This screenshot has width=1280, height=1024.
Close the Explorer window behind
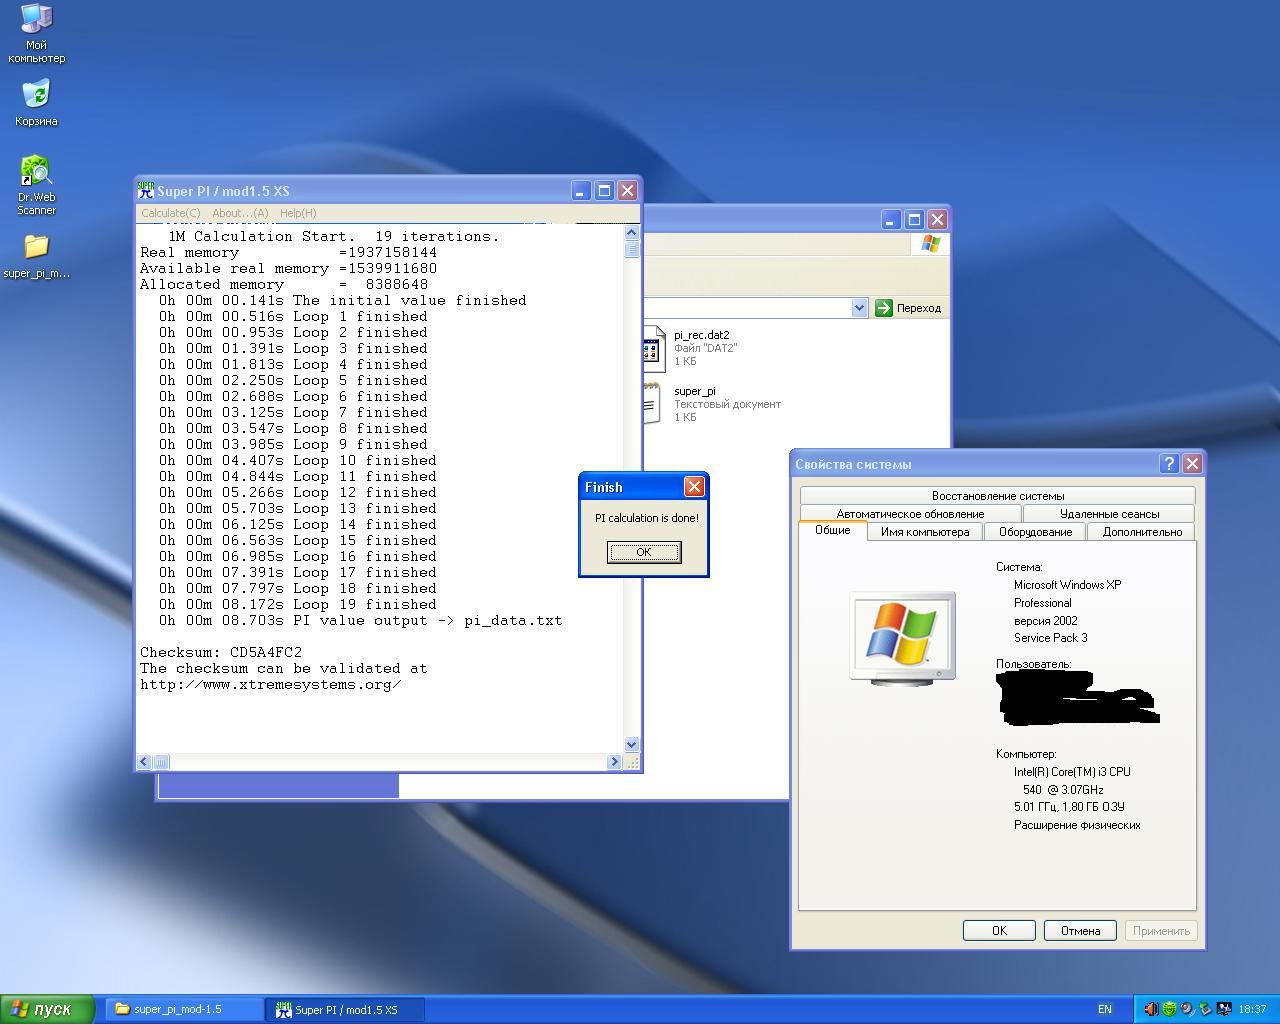pos(937,220)
